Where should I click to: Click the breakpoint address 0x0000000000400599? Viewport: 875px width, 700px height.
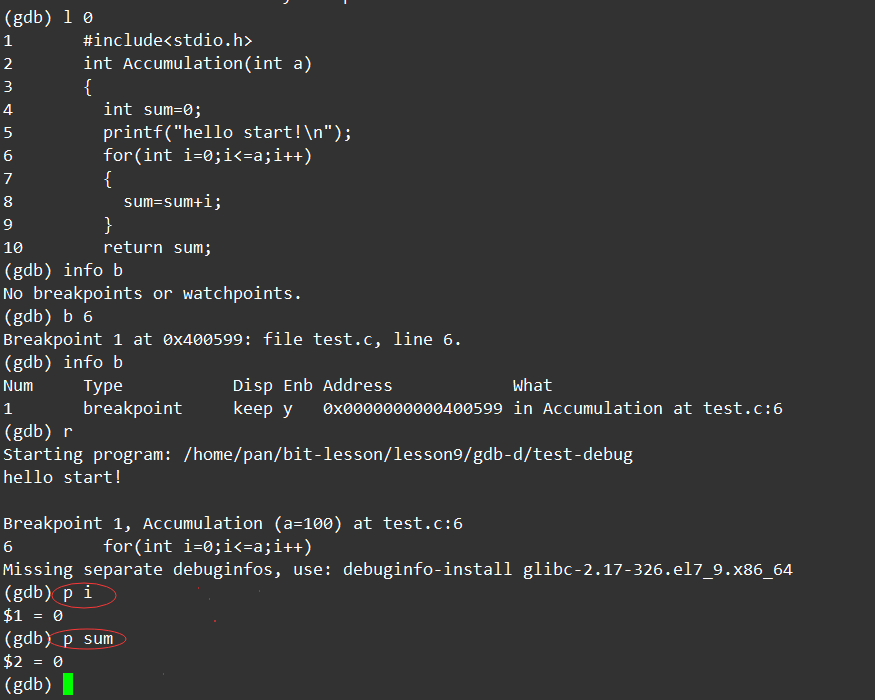point(412,409)
